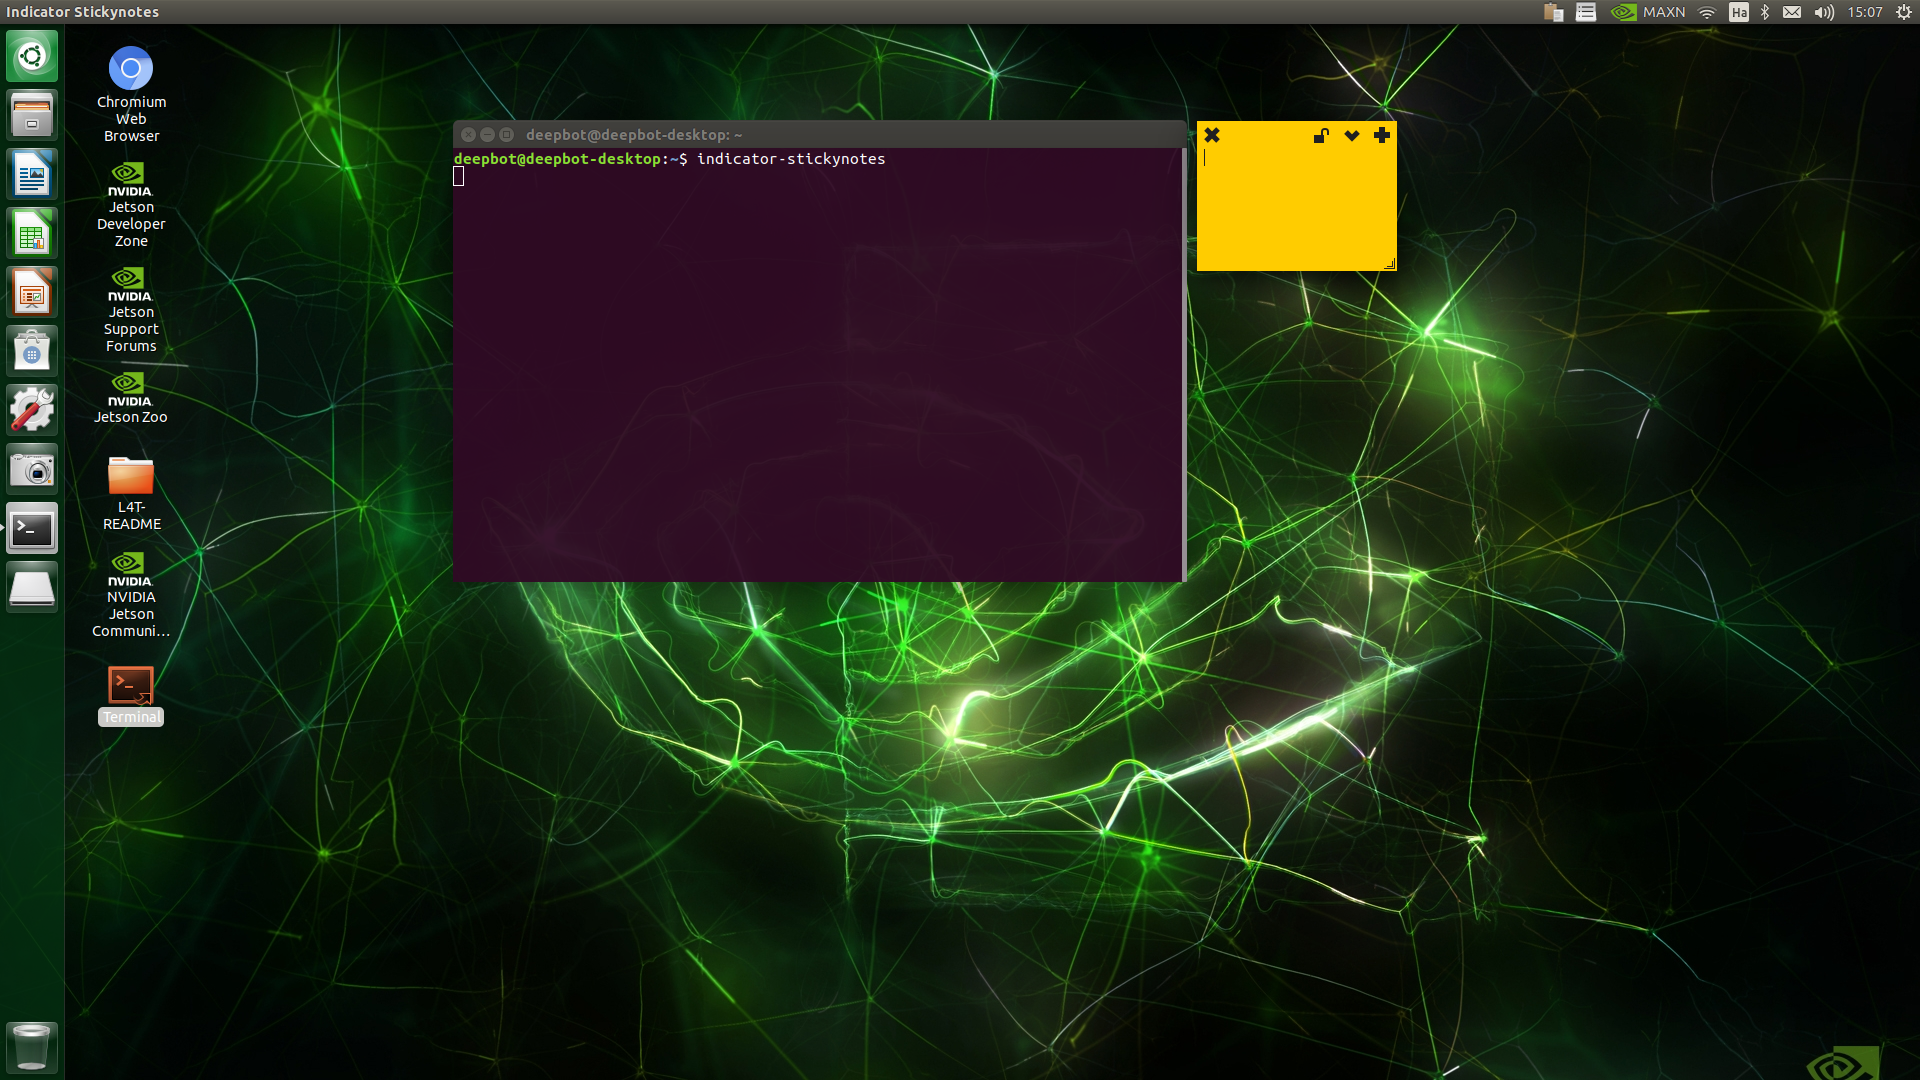Image resolution: width=1920 pixels, height=1080 pixels.
Task: Open the Wi-Fi network menu
Action: click(x=1707, y=12)
